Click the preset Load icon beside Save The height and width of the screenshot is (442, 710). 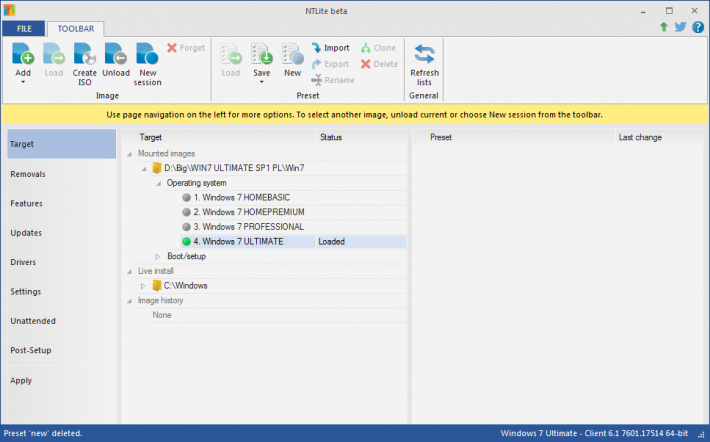point(231,54)
